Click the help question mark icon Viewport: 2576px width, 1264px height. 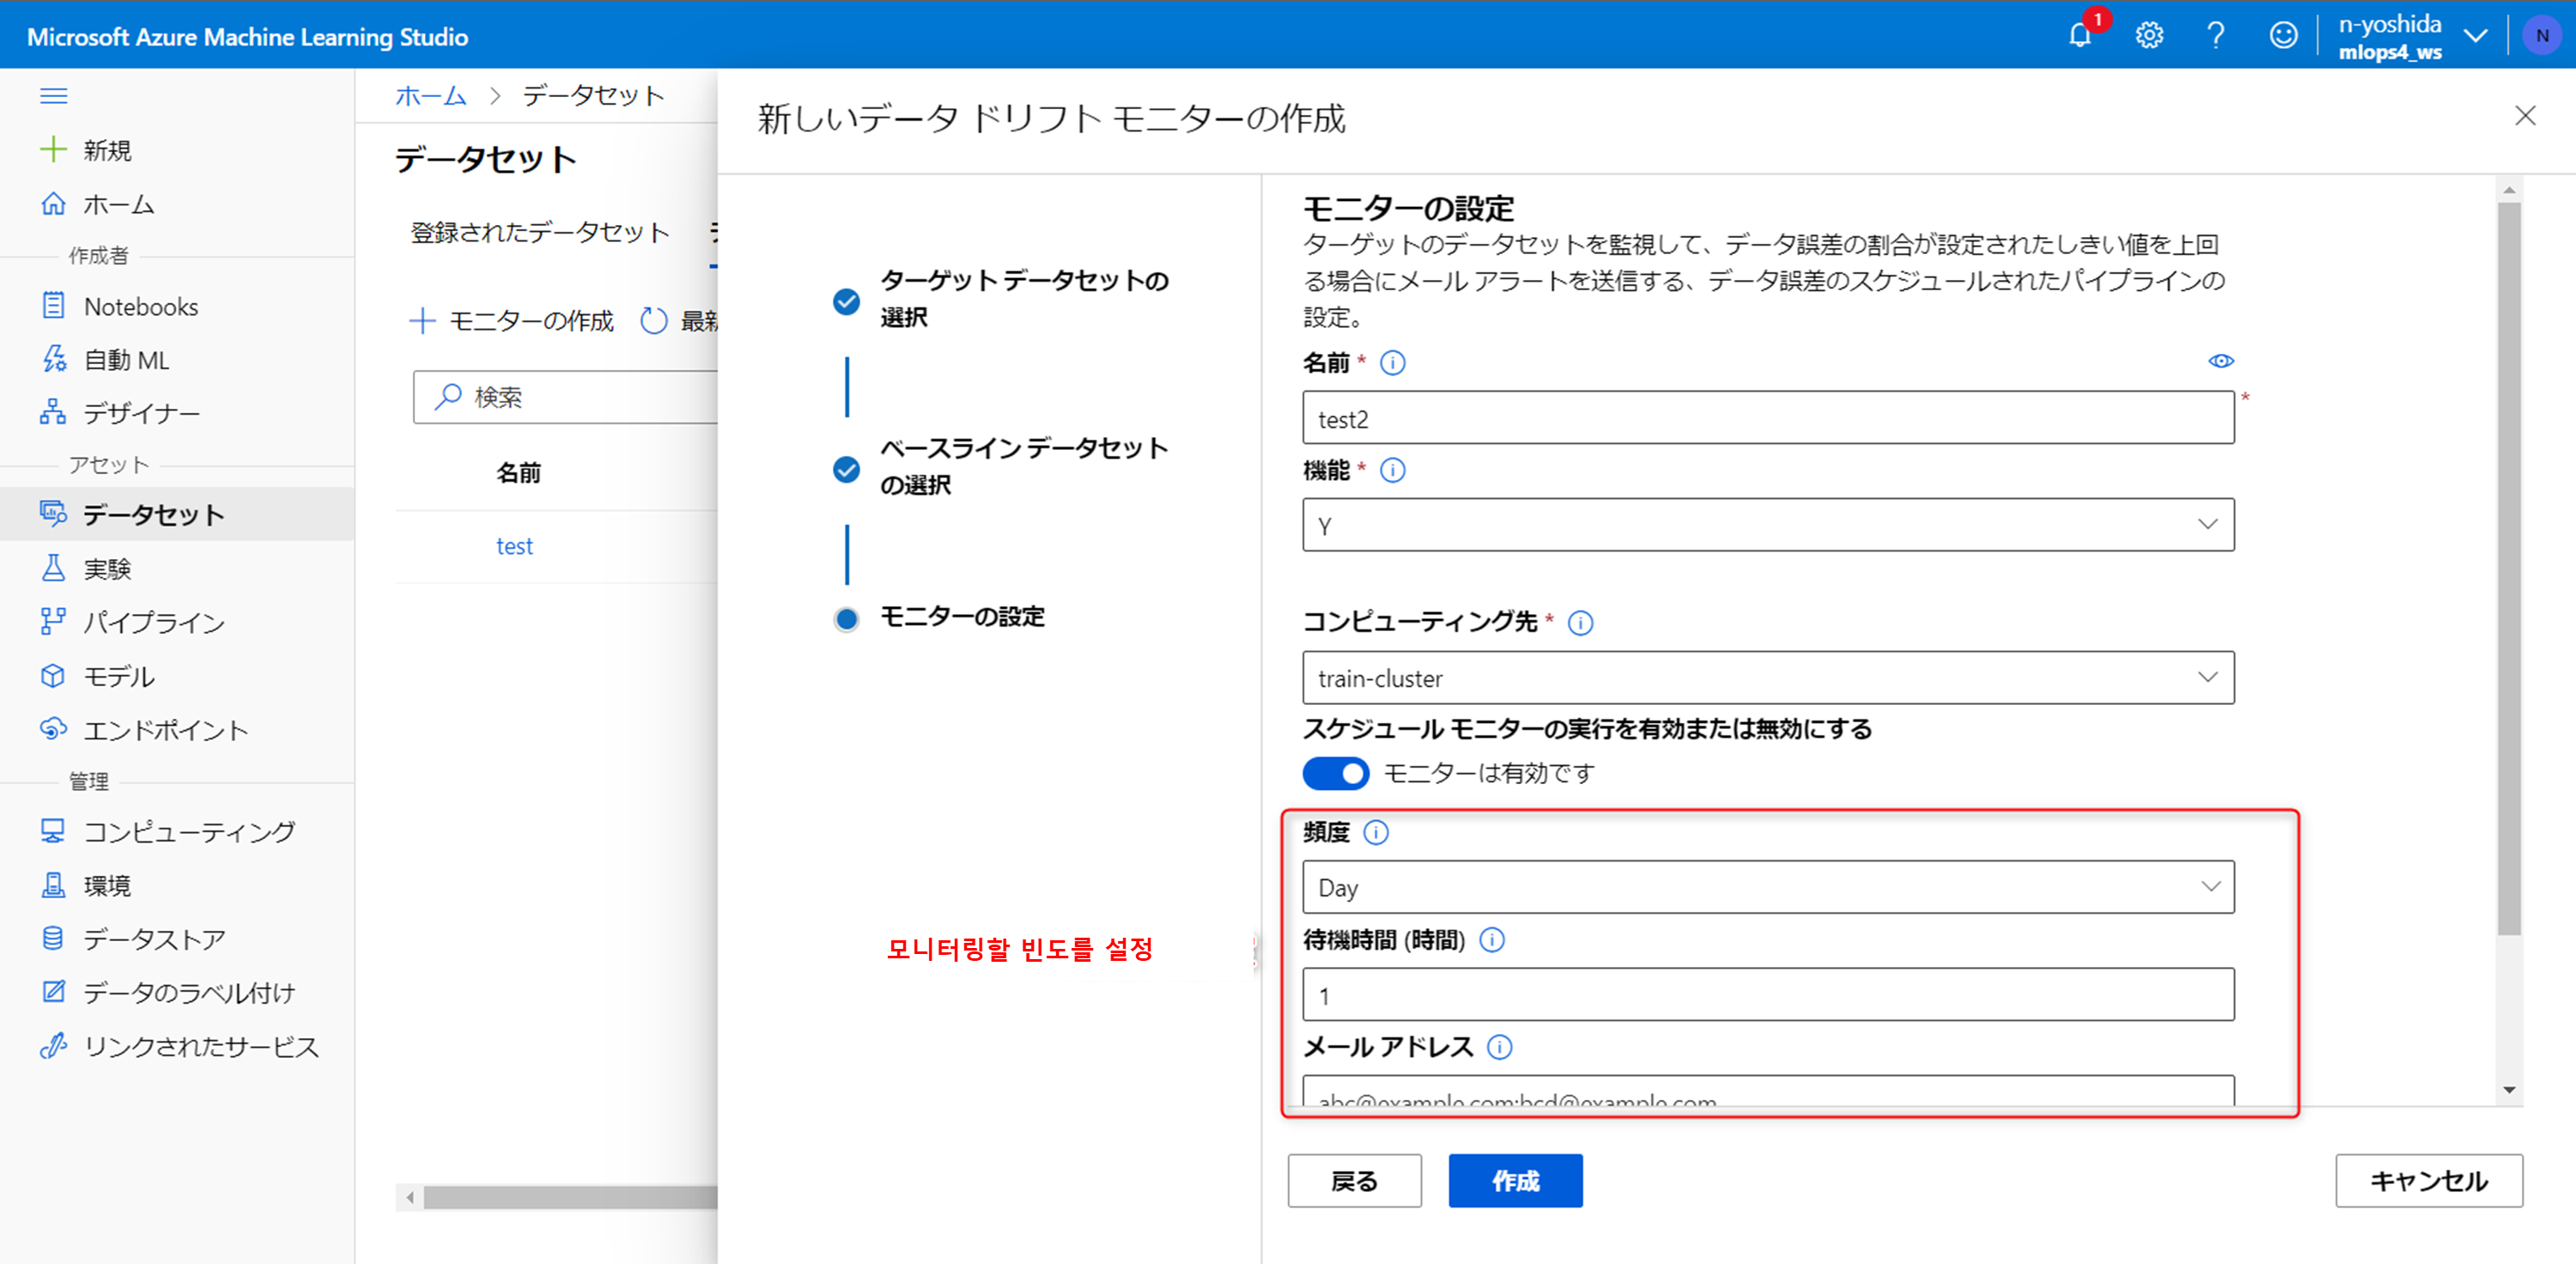click(2216, 36)
